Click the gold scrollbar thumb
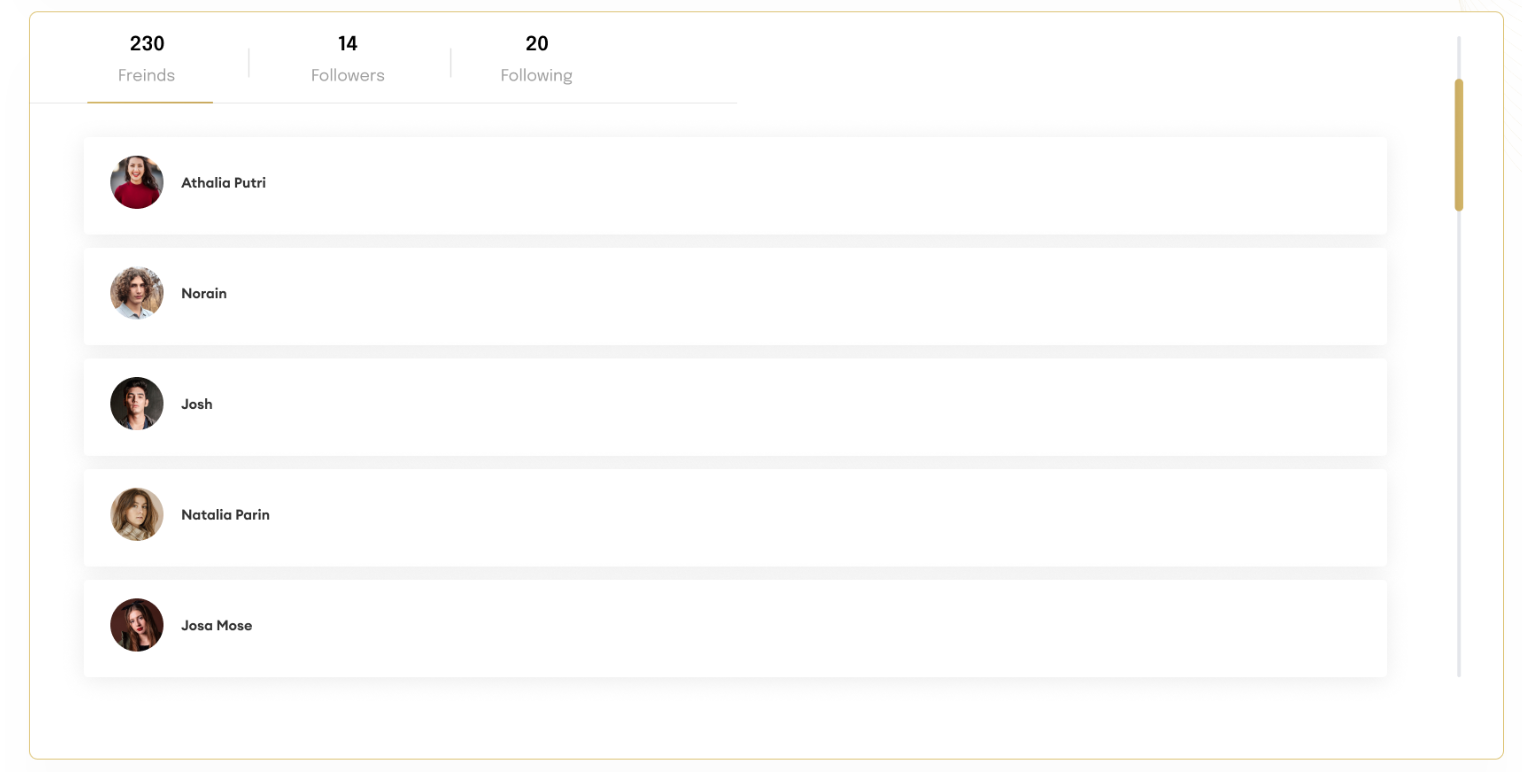 (x=1459, y=145)
